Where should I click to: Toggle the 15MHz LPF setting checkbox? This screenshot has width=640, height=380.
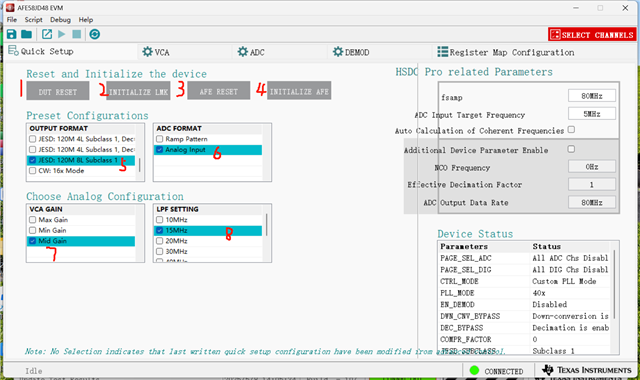160,230
